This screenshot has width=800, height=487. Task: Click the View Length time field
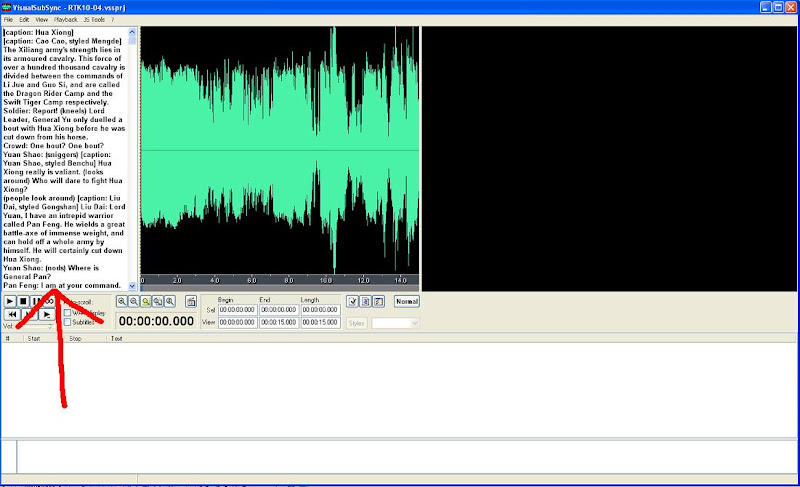320,322
